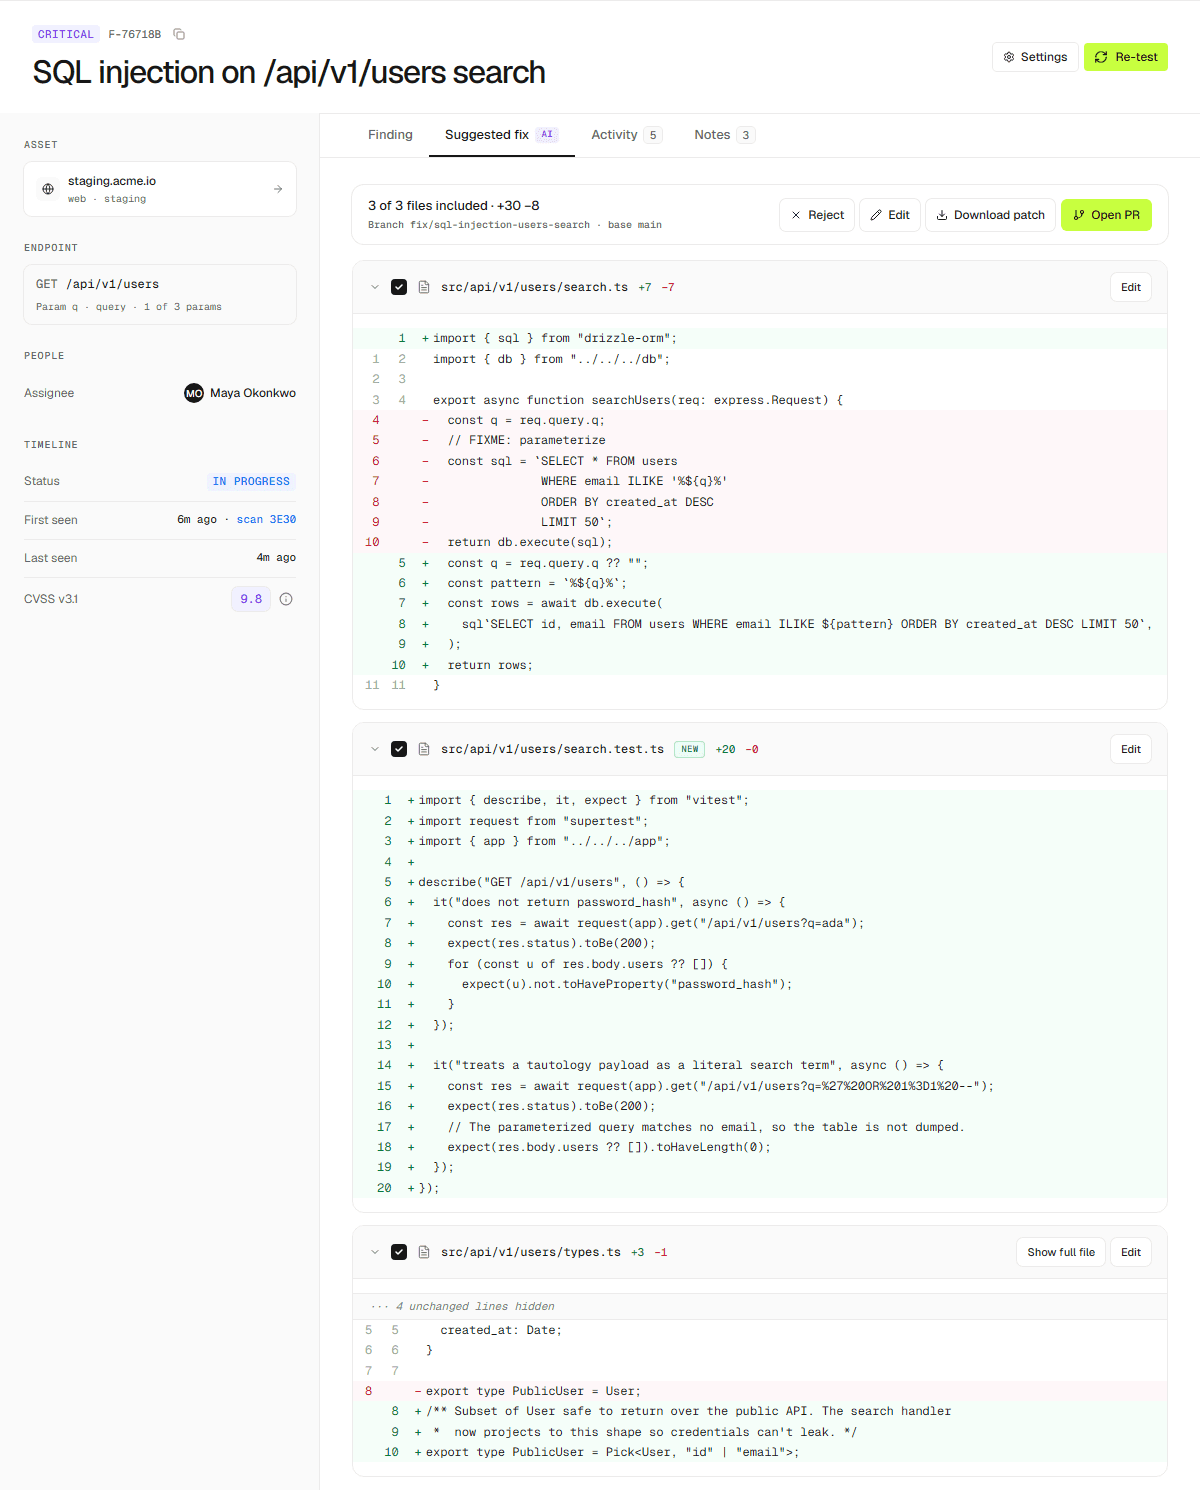Click the "base main" label
The height and width of the screenshot is (1490, 1200).
(635, 225)
